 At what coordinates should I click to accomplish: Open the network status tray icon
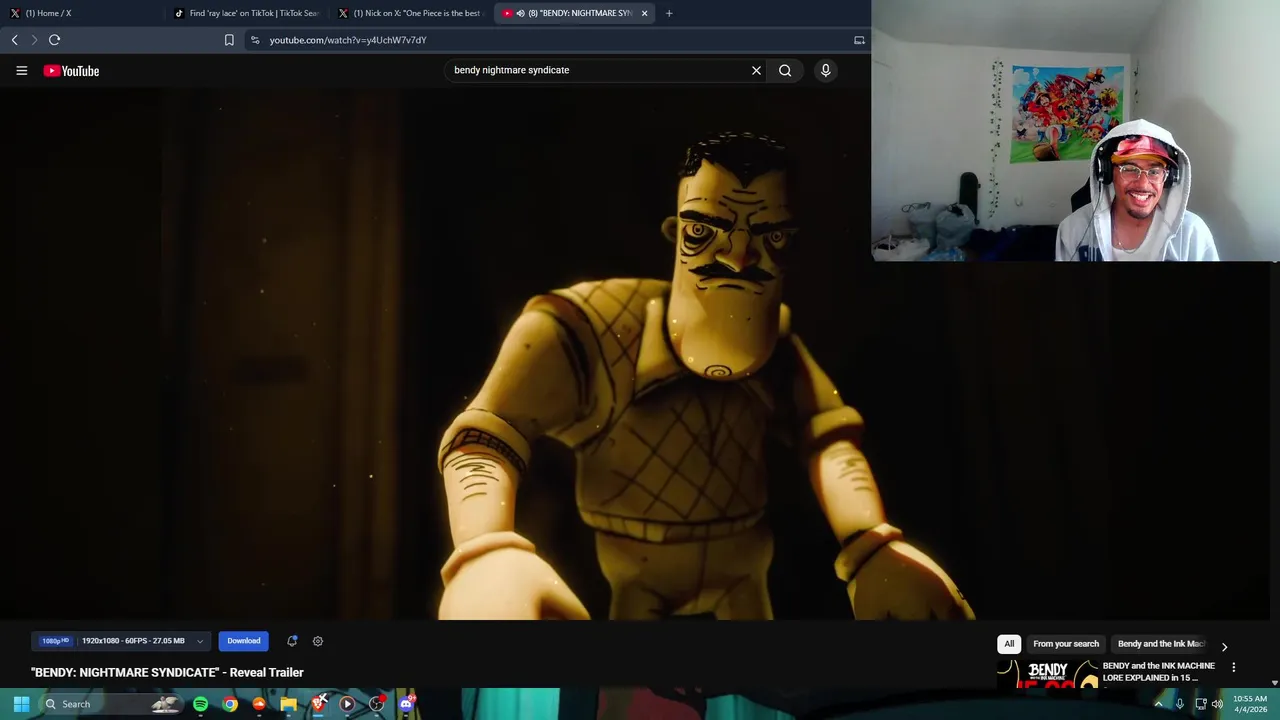coord(1200,704)
